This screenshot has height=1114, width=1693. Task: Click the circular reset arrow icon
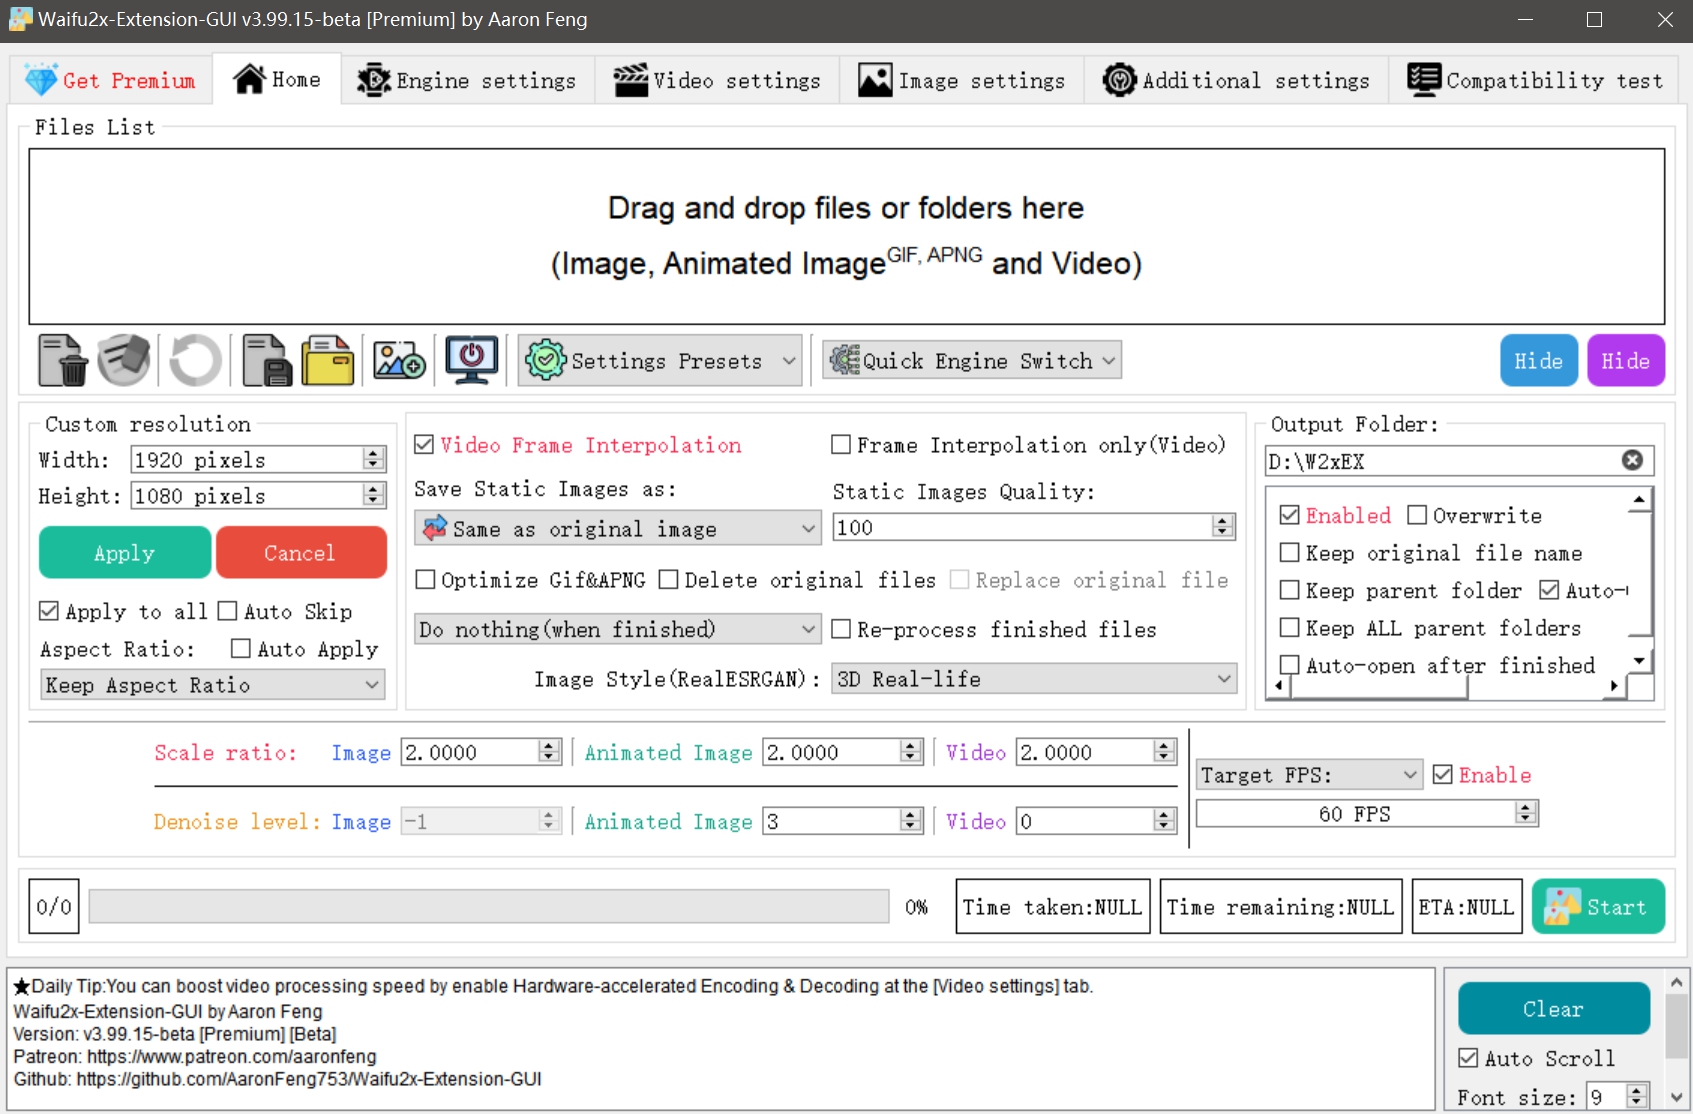[195, 360]
